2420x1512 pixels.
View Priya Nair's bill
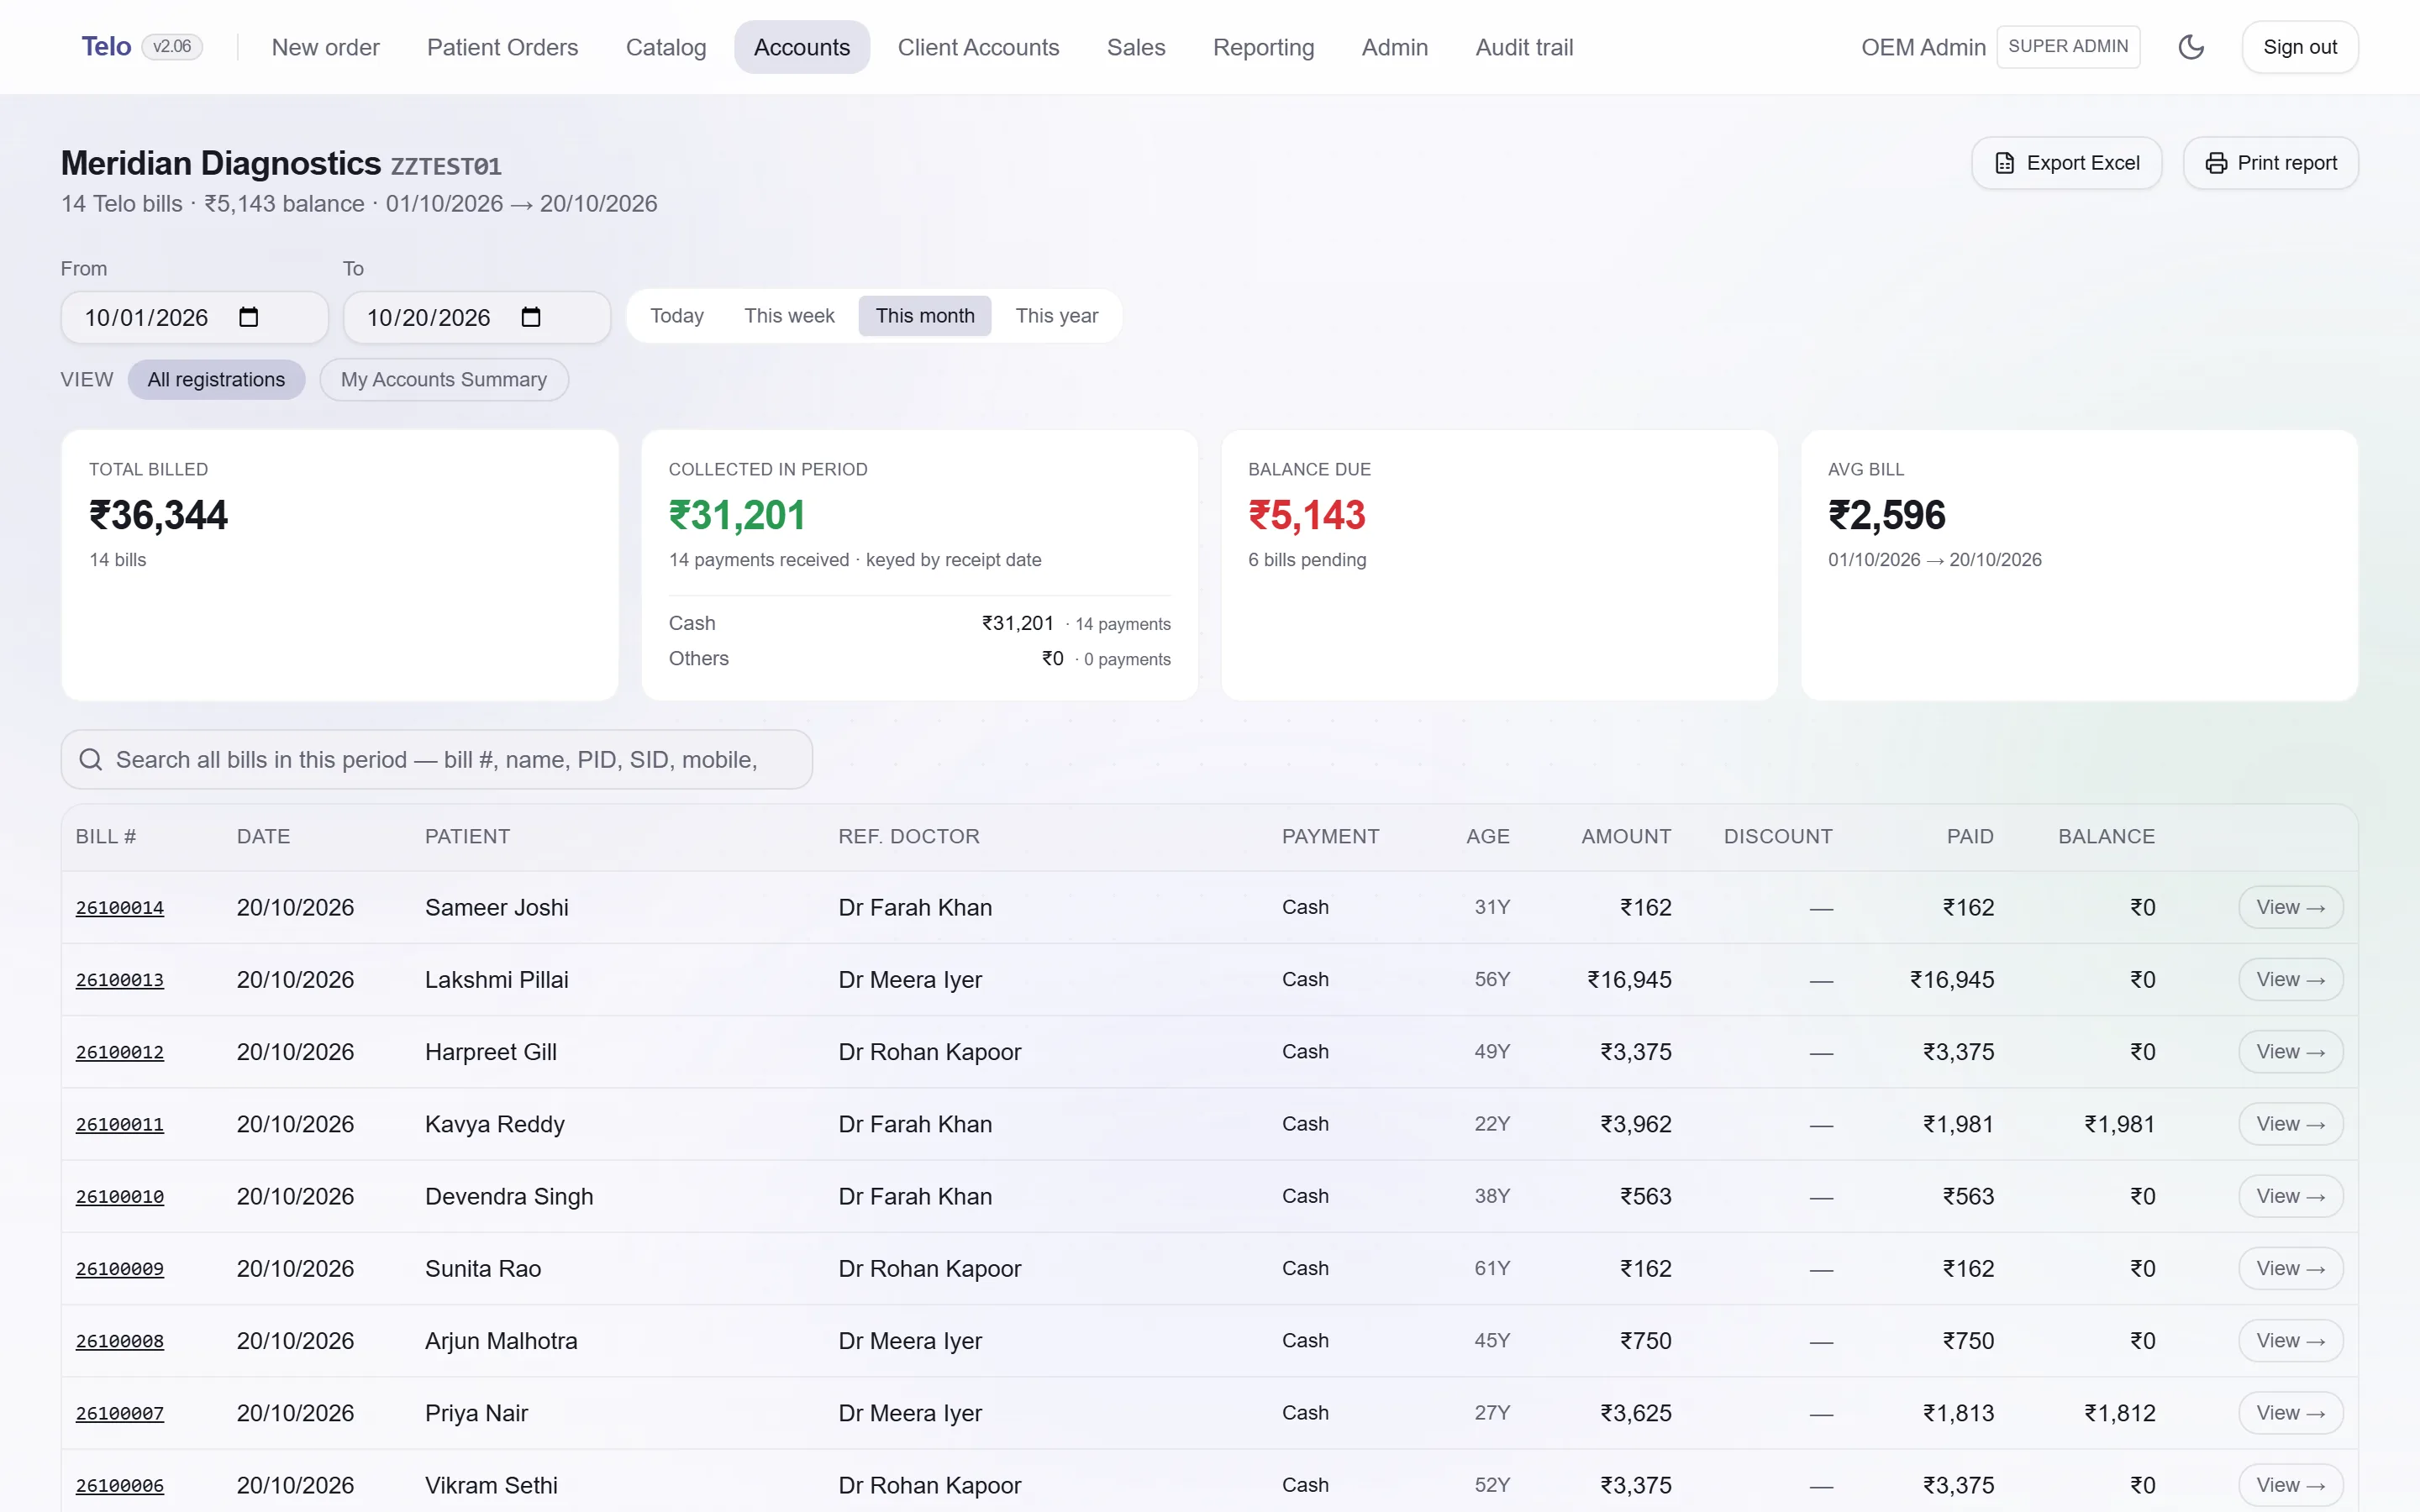pyautogui.click(x=2290, y=1413)
